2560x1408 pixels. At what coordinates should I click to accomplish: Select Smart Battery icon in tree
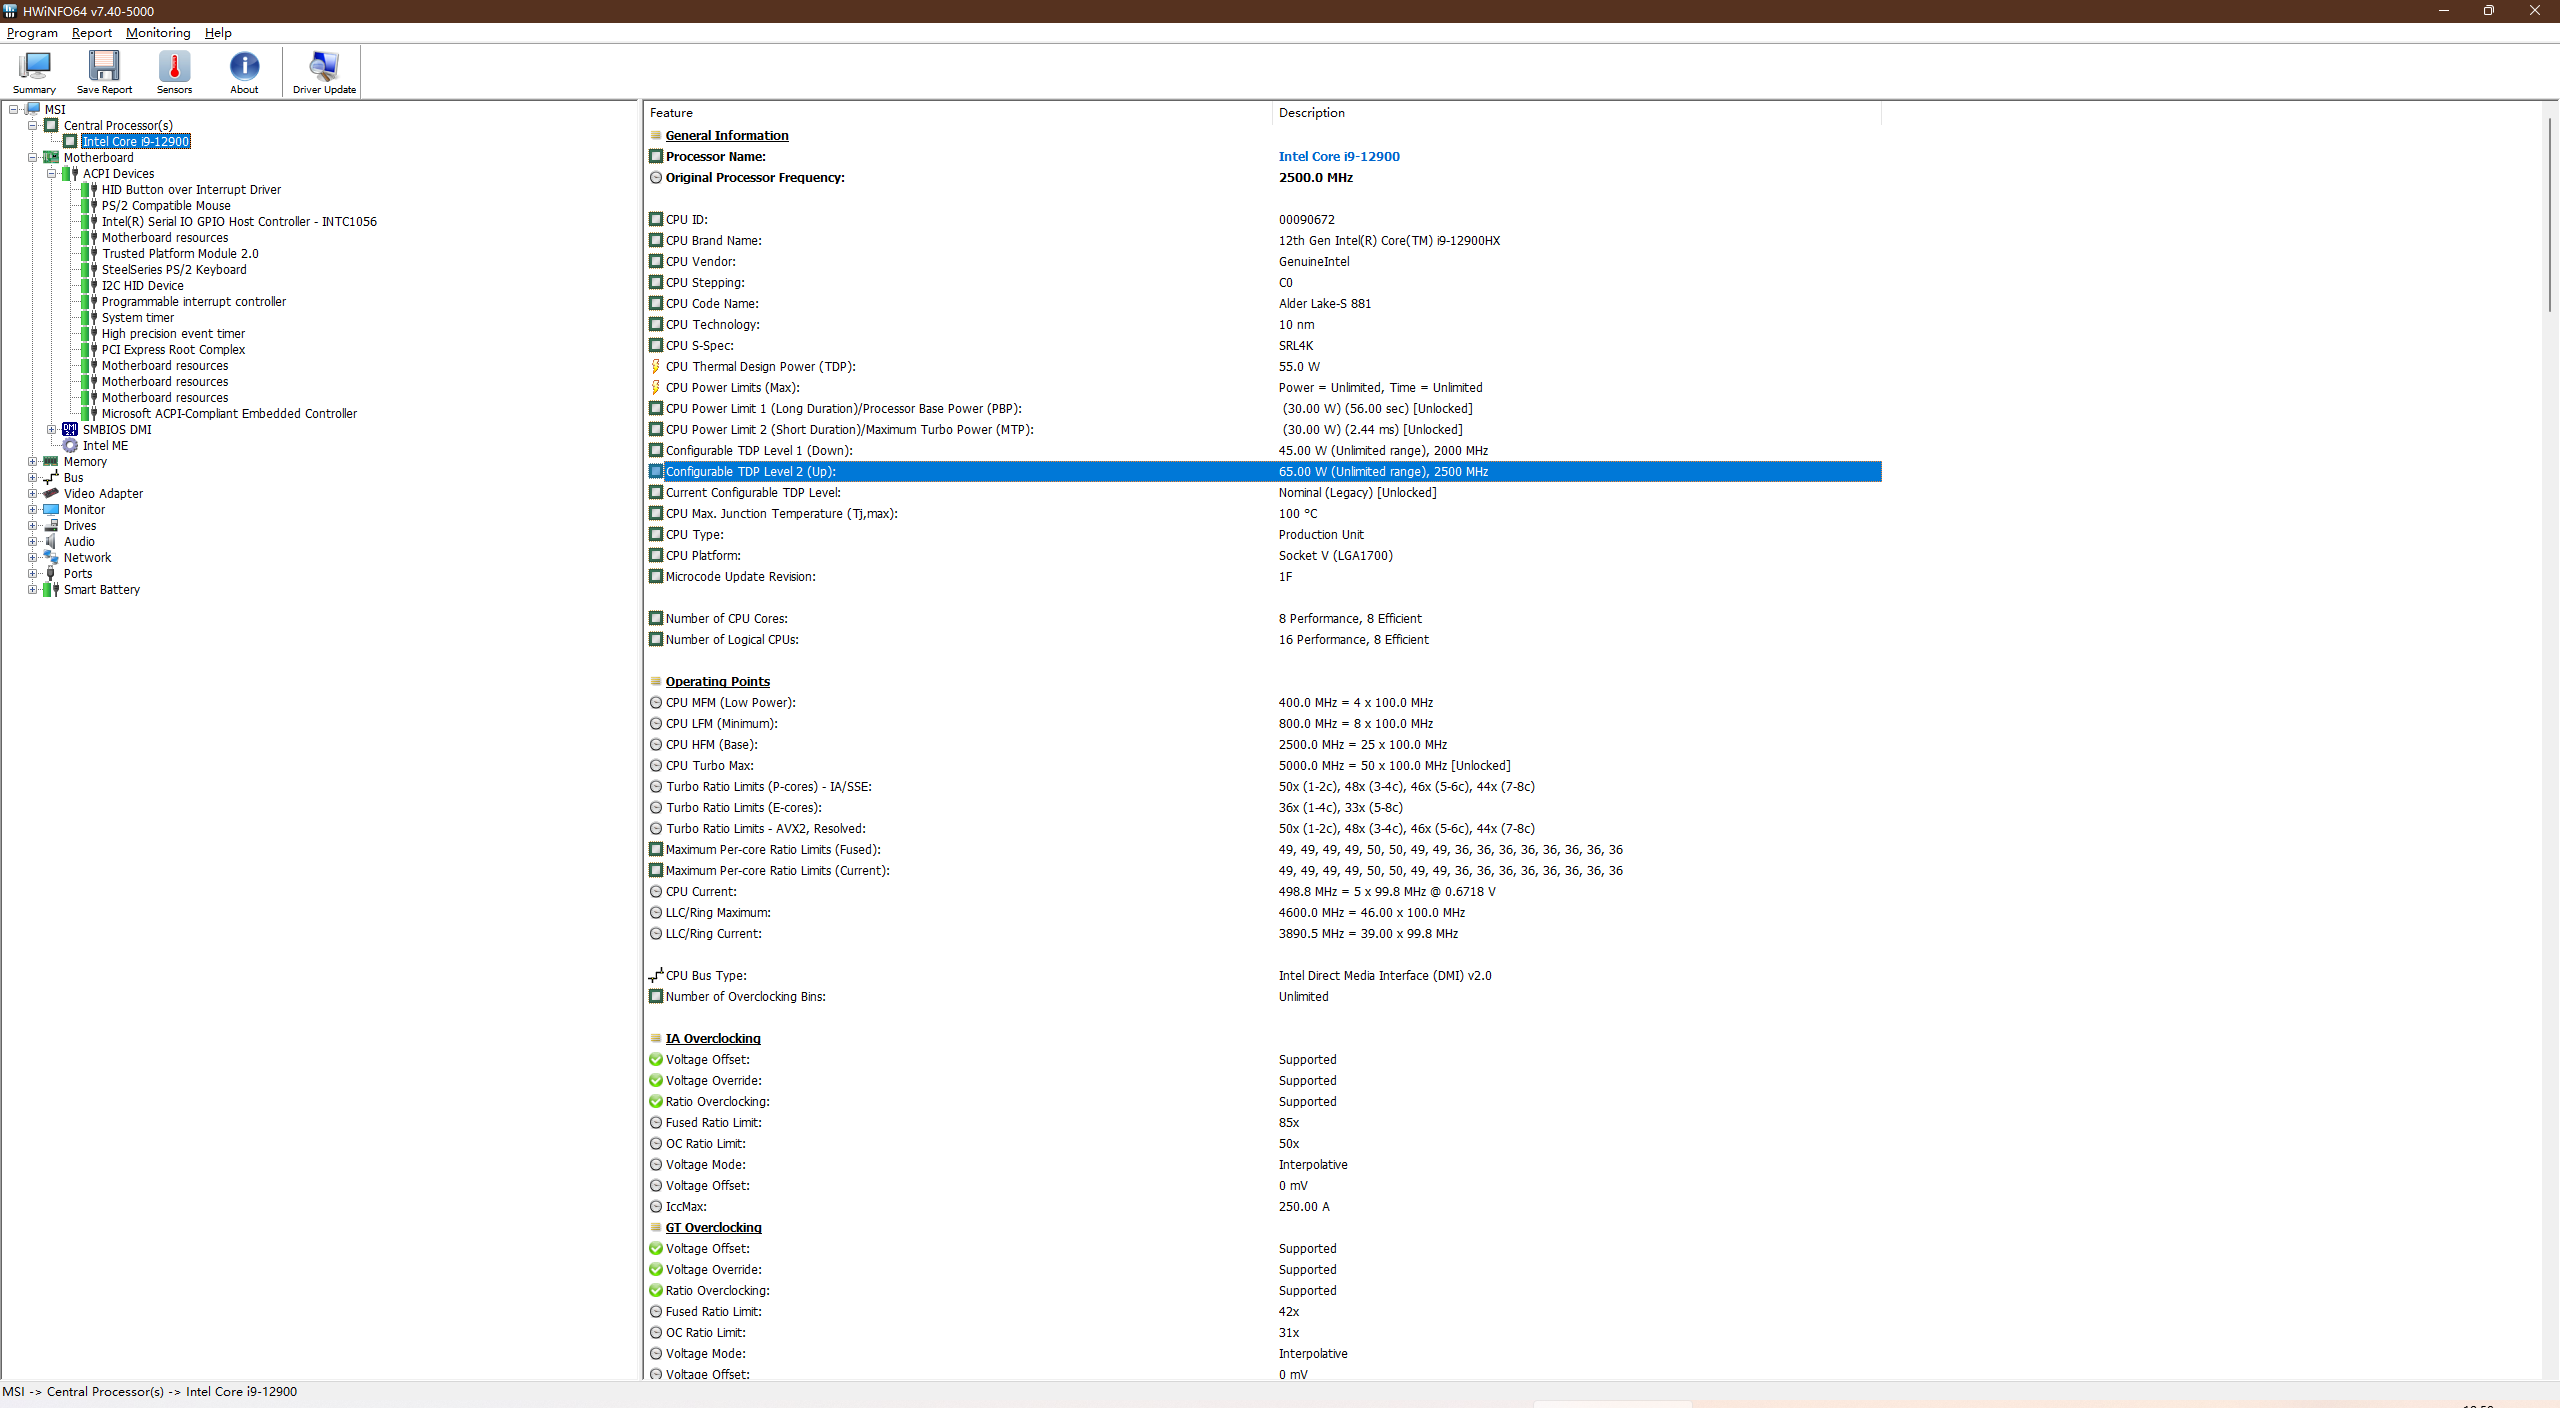(51, 590)
